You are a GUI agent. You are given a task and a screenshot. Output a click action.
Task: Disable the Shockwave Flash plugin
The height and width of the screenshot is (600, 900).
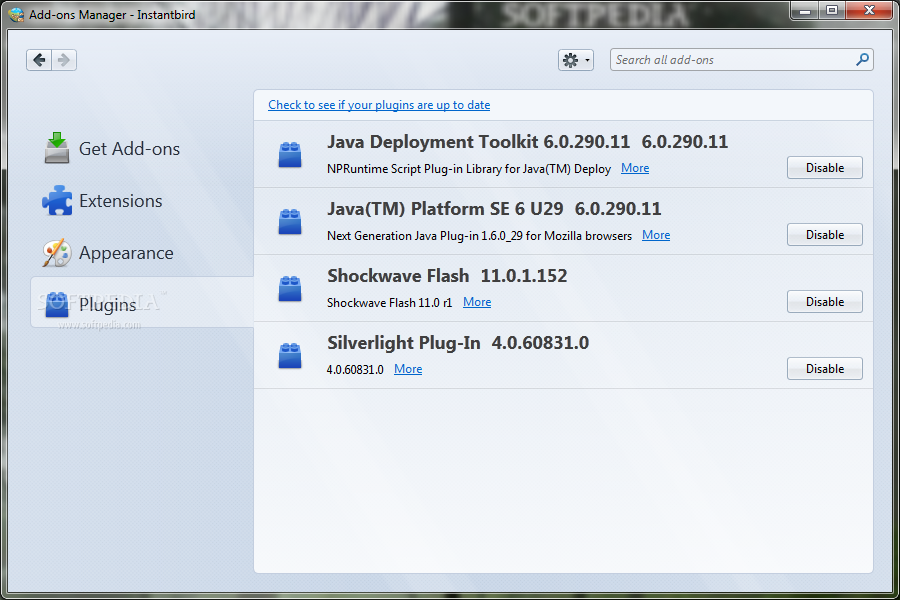coord(824,301)
